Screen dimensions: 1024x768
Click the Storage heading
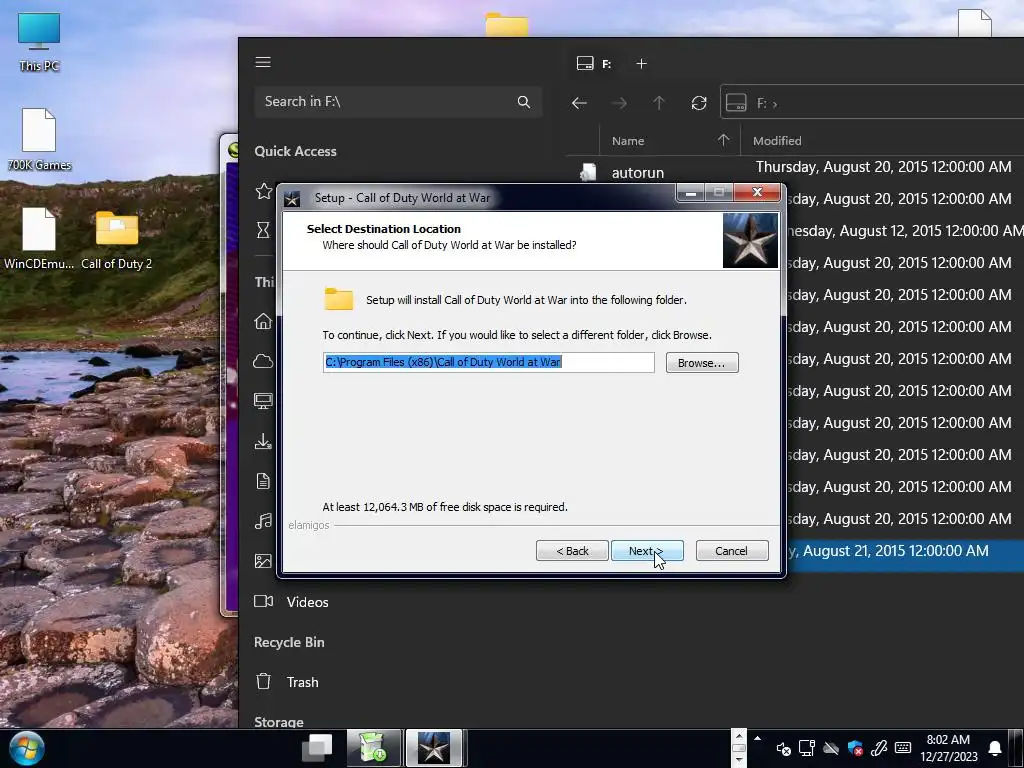tap(279, 722)
